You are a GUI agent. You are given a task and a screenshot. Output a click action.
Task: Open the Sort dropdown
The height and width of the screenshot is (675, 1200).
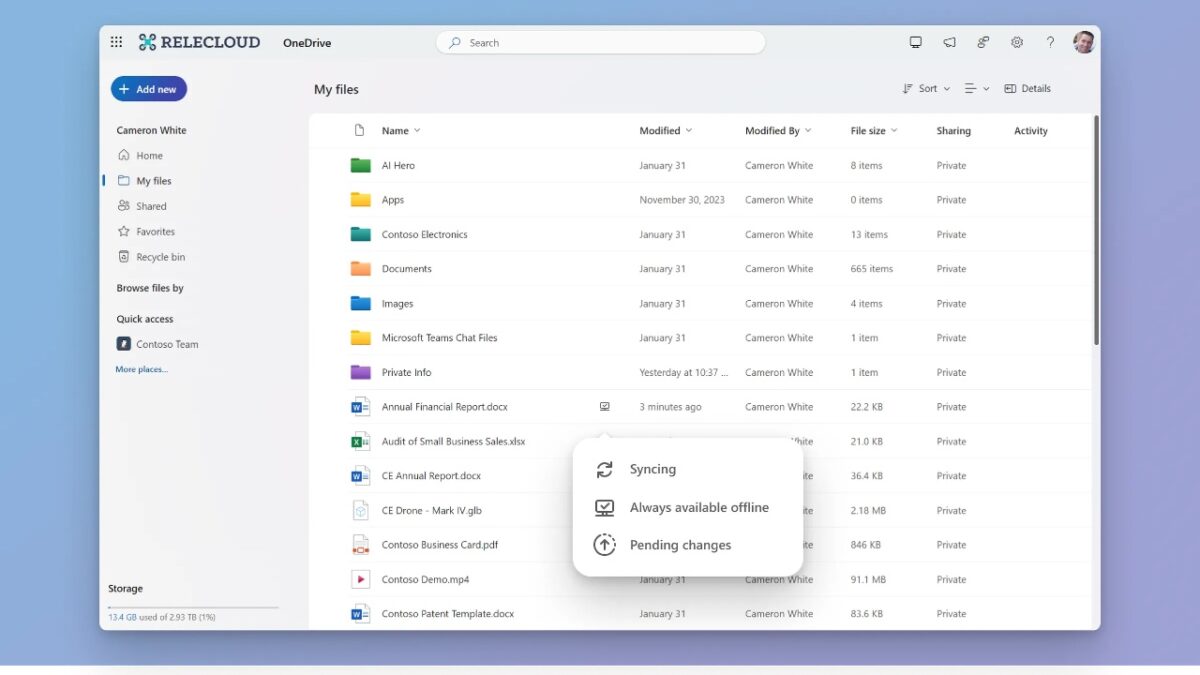(925, 88)
